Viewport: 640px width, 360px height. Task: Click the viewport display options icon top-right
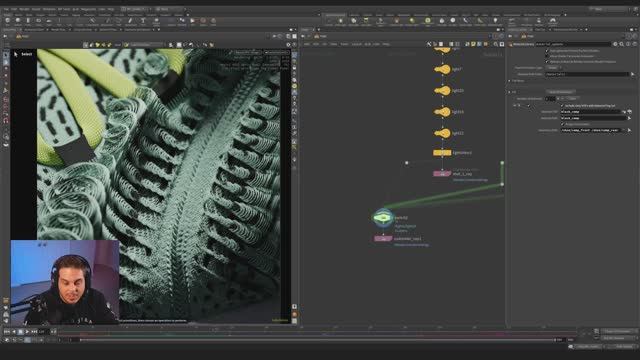click(288, 44)
